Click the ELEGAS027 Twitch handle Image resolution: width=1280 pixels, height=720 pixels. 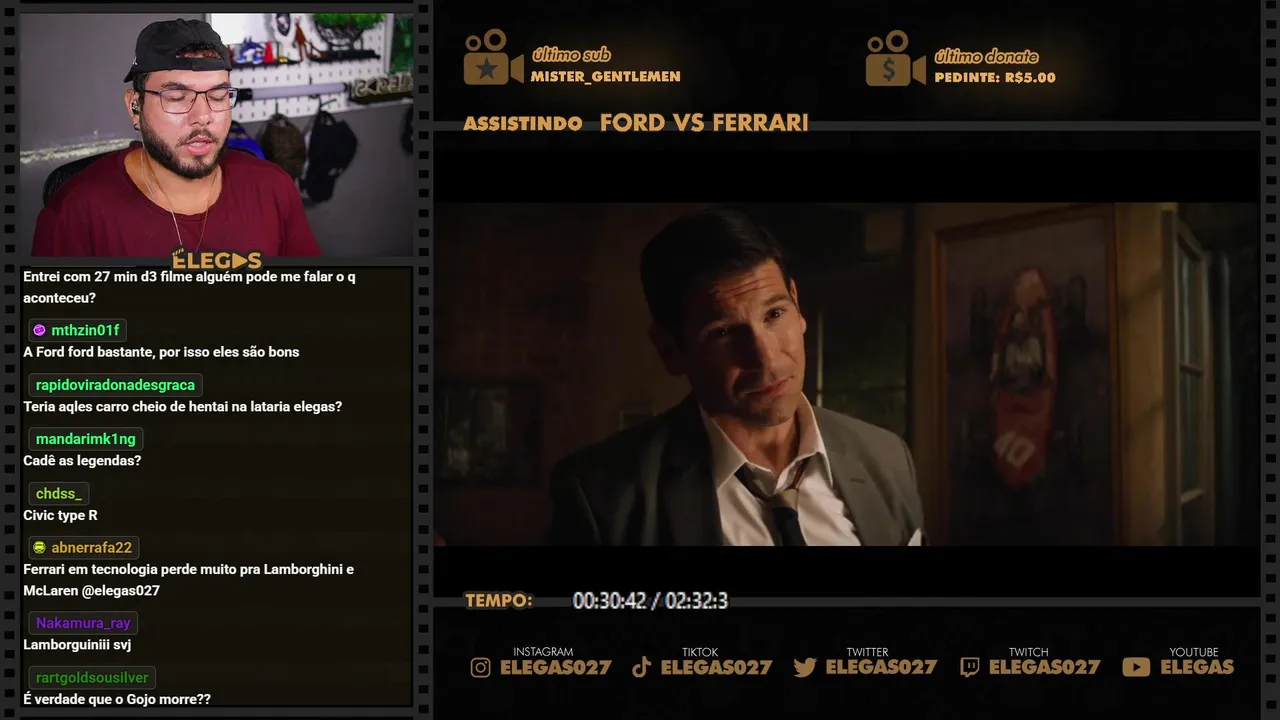coord(1044,668)
